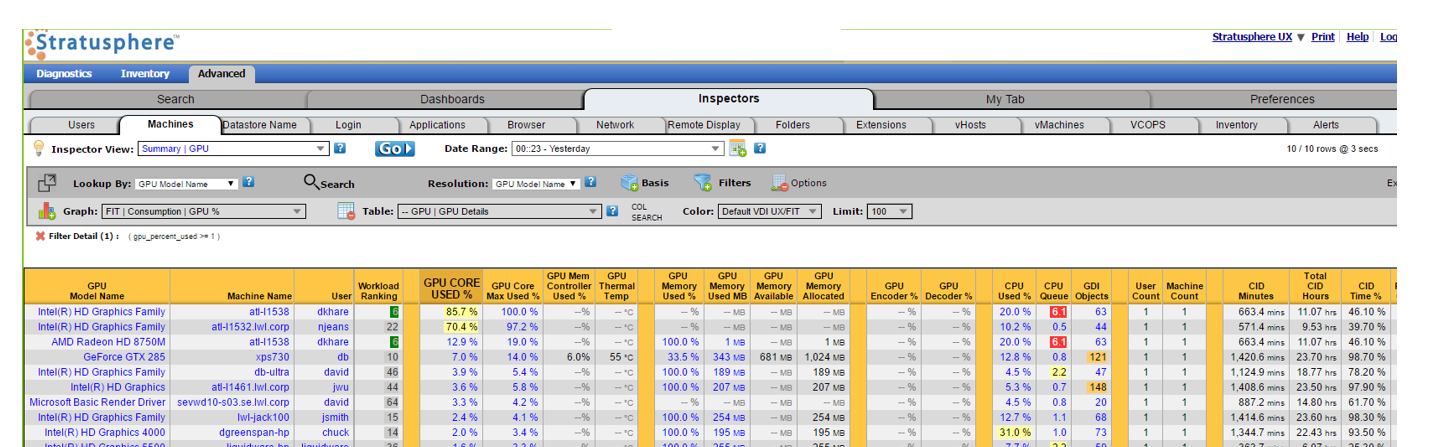Remove filter using red X by Filter Detail
Image resolution: width=1429 pixels, height=447 pixels.
(40, 236)
